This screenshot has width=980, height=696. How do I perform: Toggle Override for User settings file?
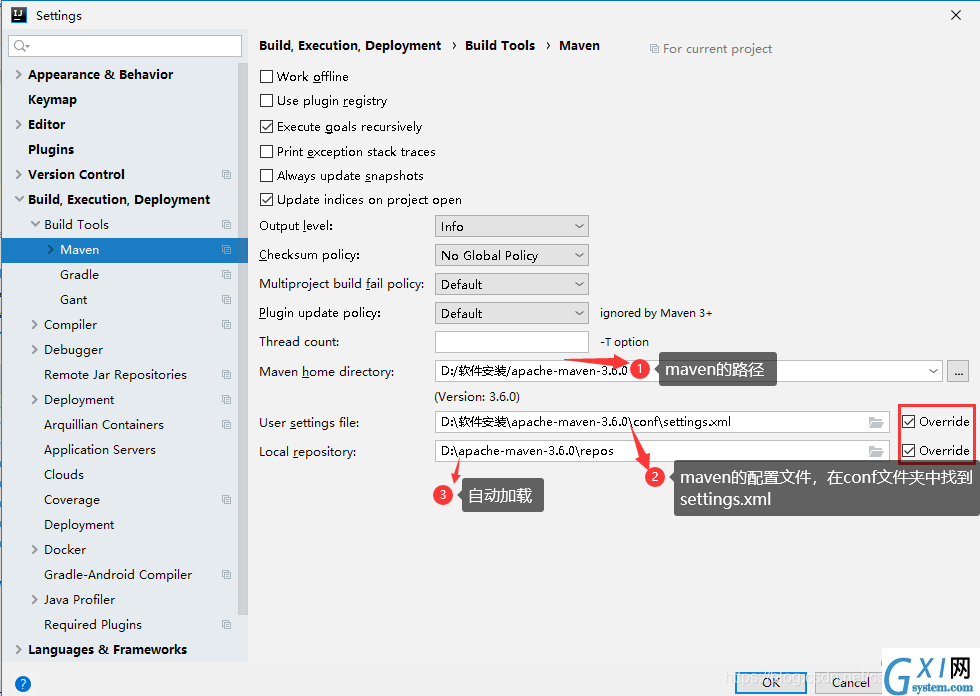(x=909, y=422)
